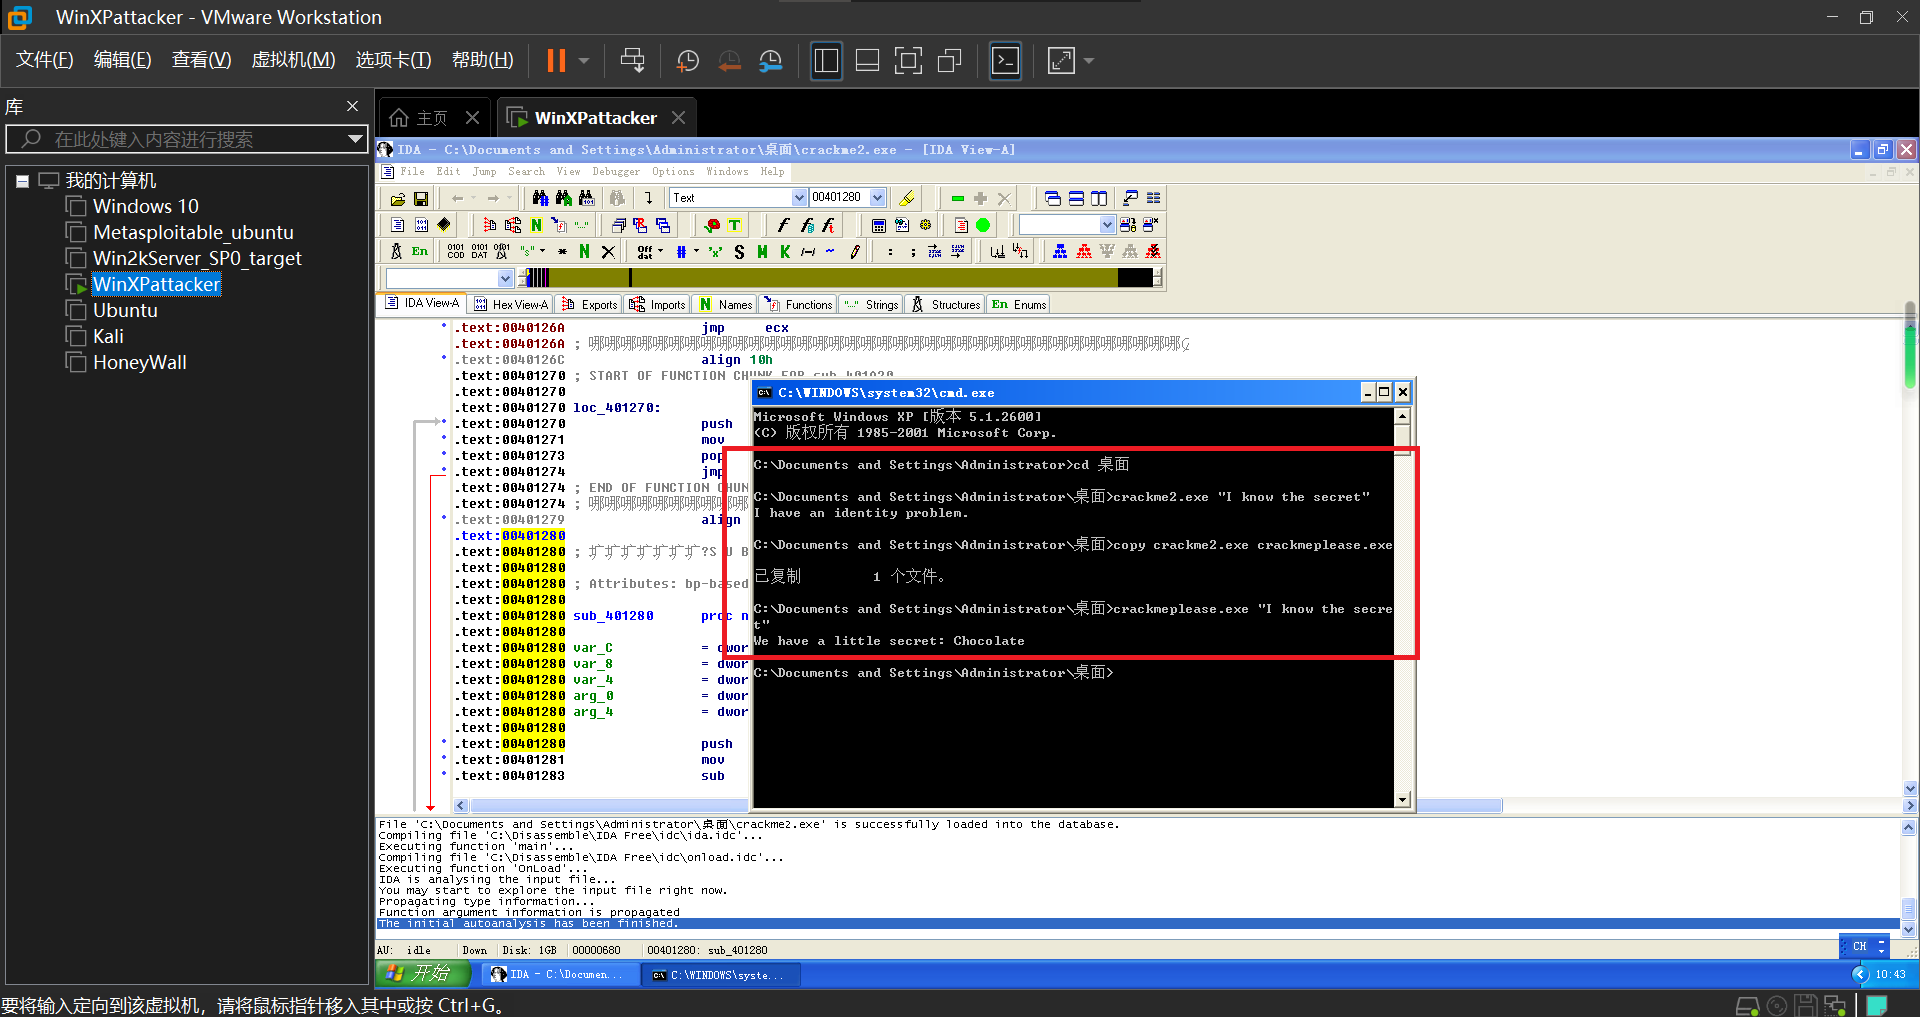Click the 0101 DAT convert-to-data icon

pos(479,252)
